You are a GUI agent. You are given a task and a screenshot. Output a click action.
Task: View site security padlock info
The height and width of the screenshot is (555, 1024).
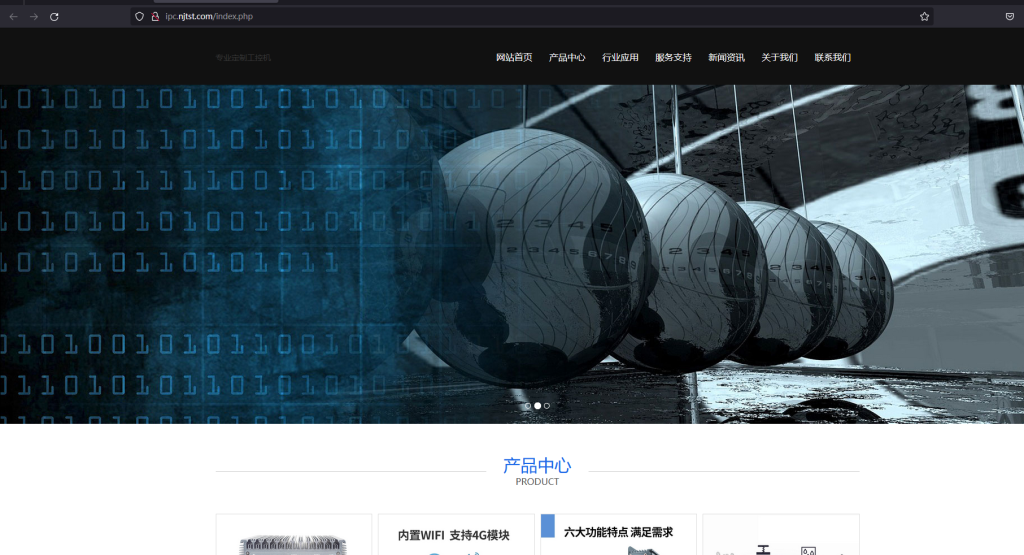point(155,16)
